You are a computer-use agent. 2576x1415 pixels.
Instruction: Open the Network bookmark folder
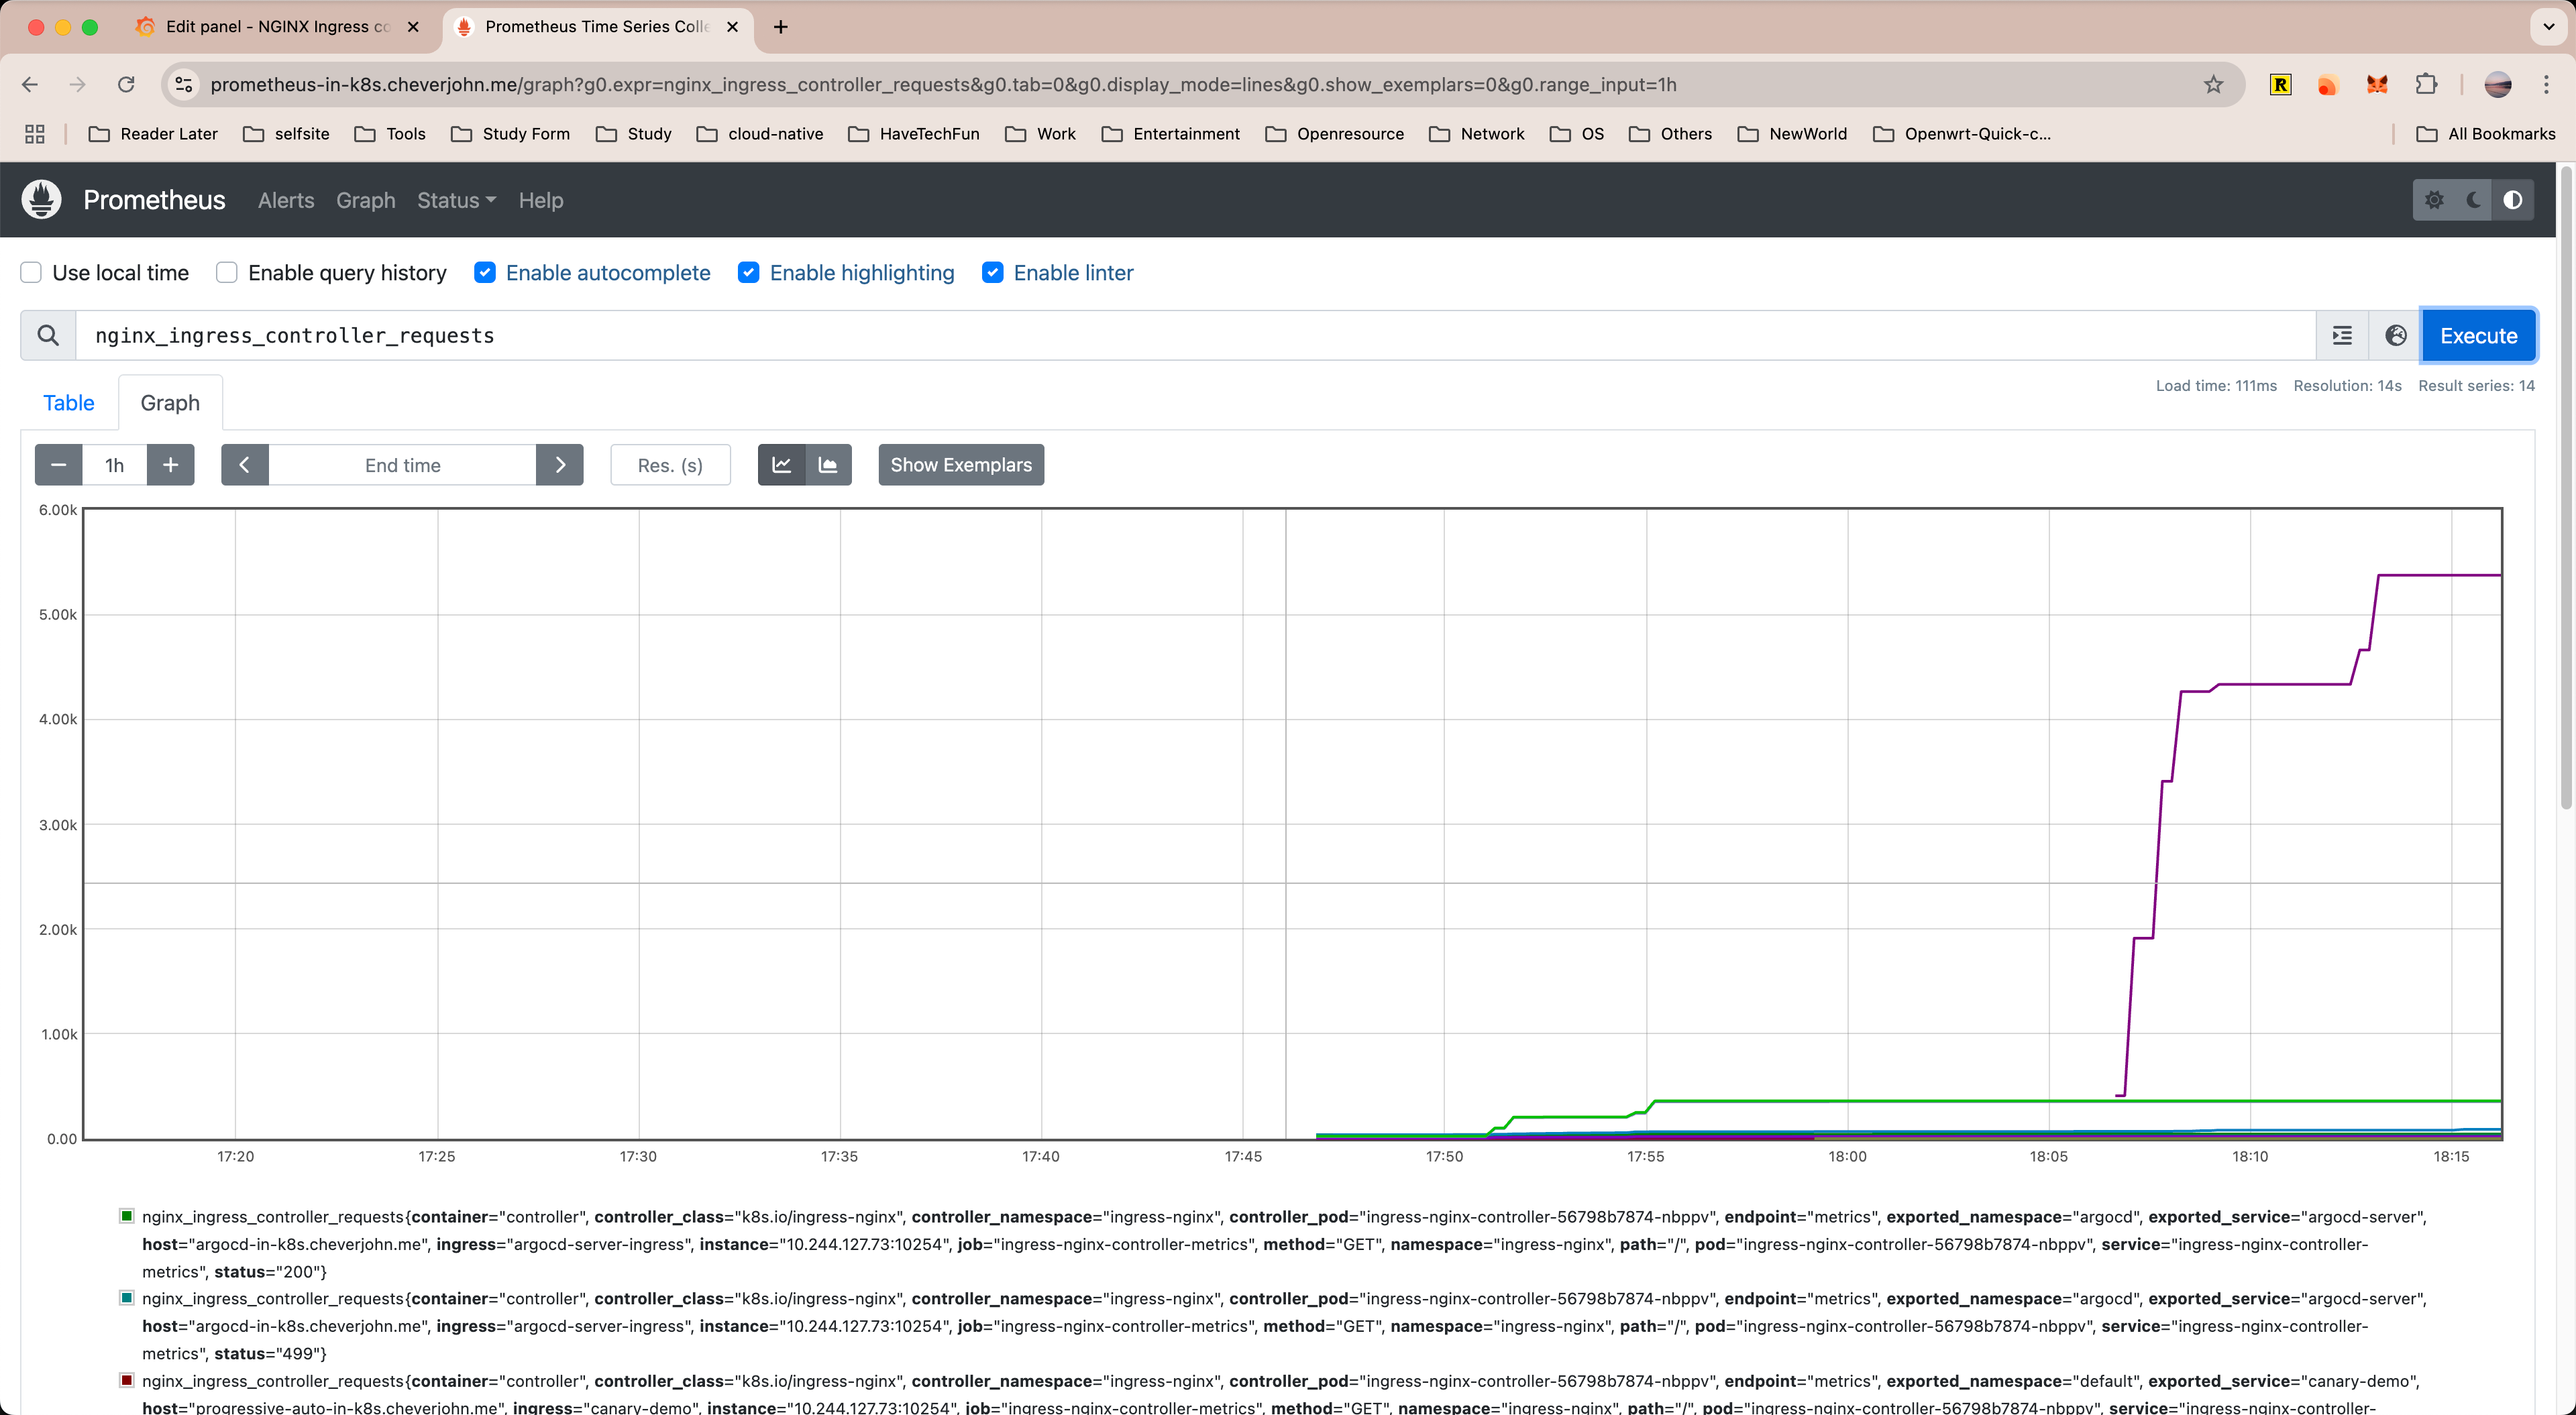[x=1476, y=134]
